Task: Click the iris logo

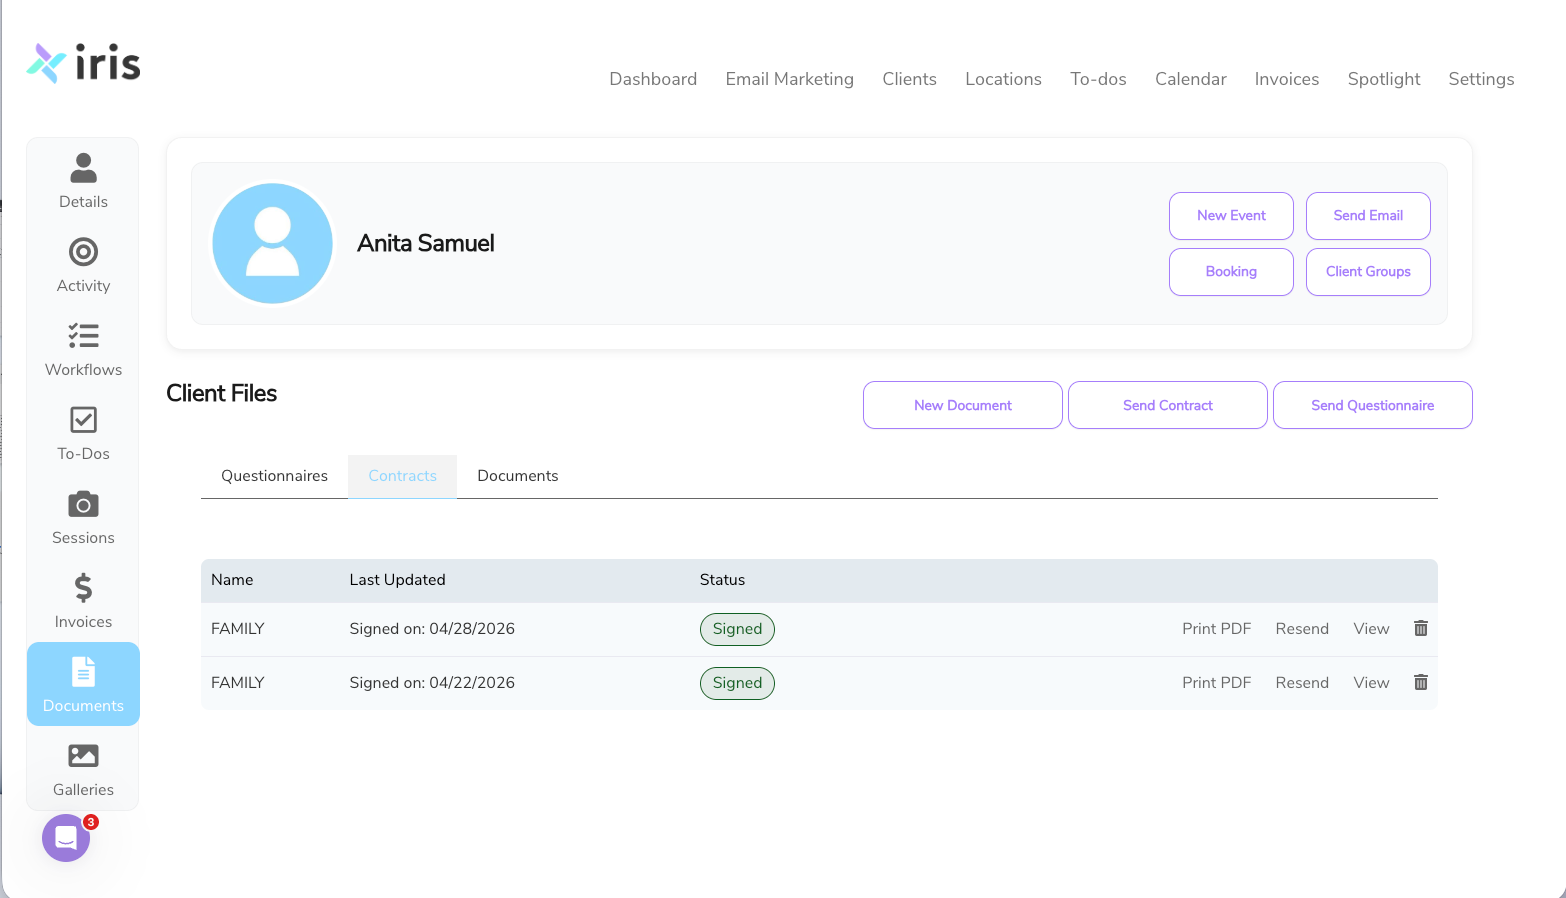Action: coord(84,62)
